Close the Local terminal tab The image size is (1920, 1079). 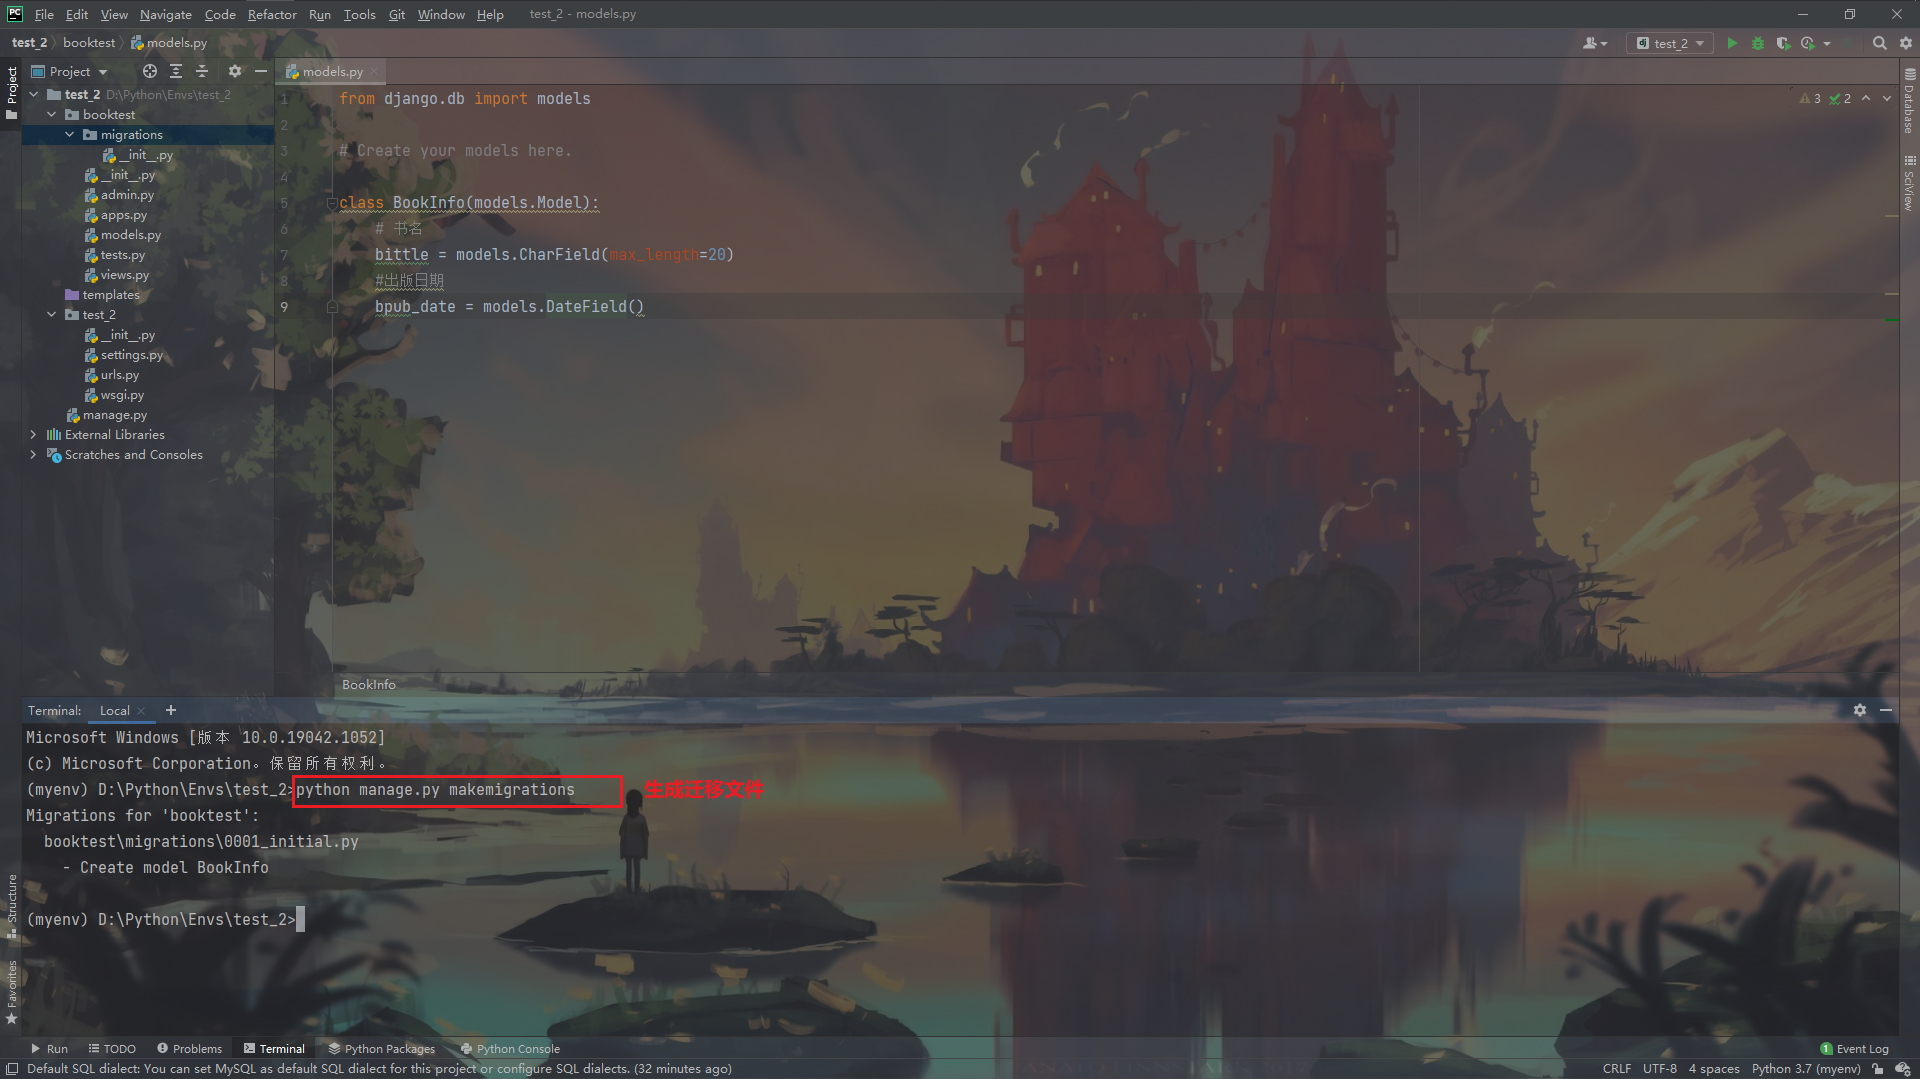[141, 710]
